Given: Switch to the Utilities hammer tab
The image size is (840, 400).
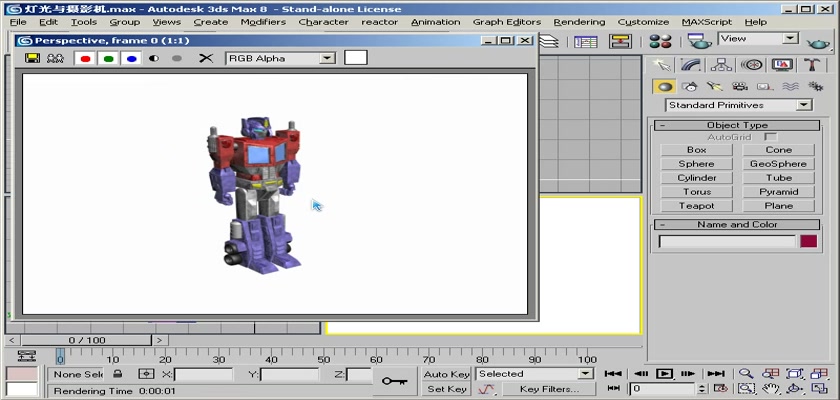Looking at the screenshot, I should pos(812,65).
